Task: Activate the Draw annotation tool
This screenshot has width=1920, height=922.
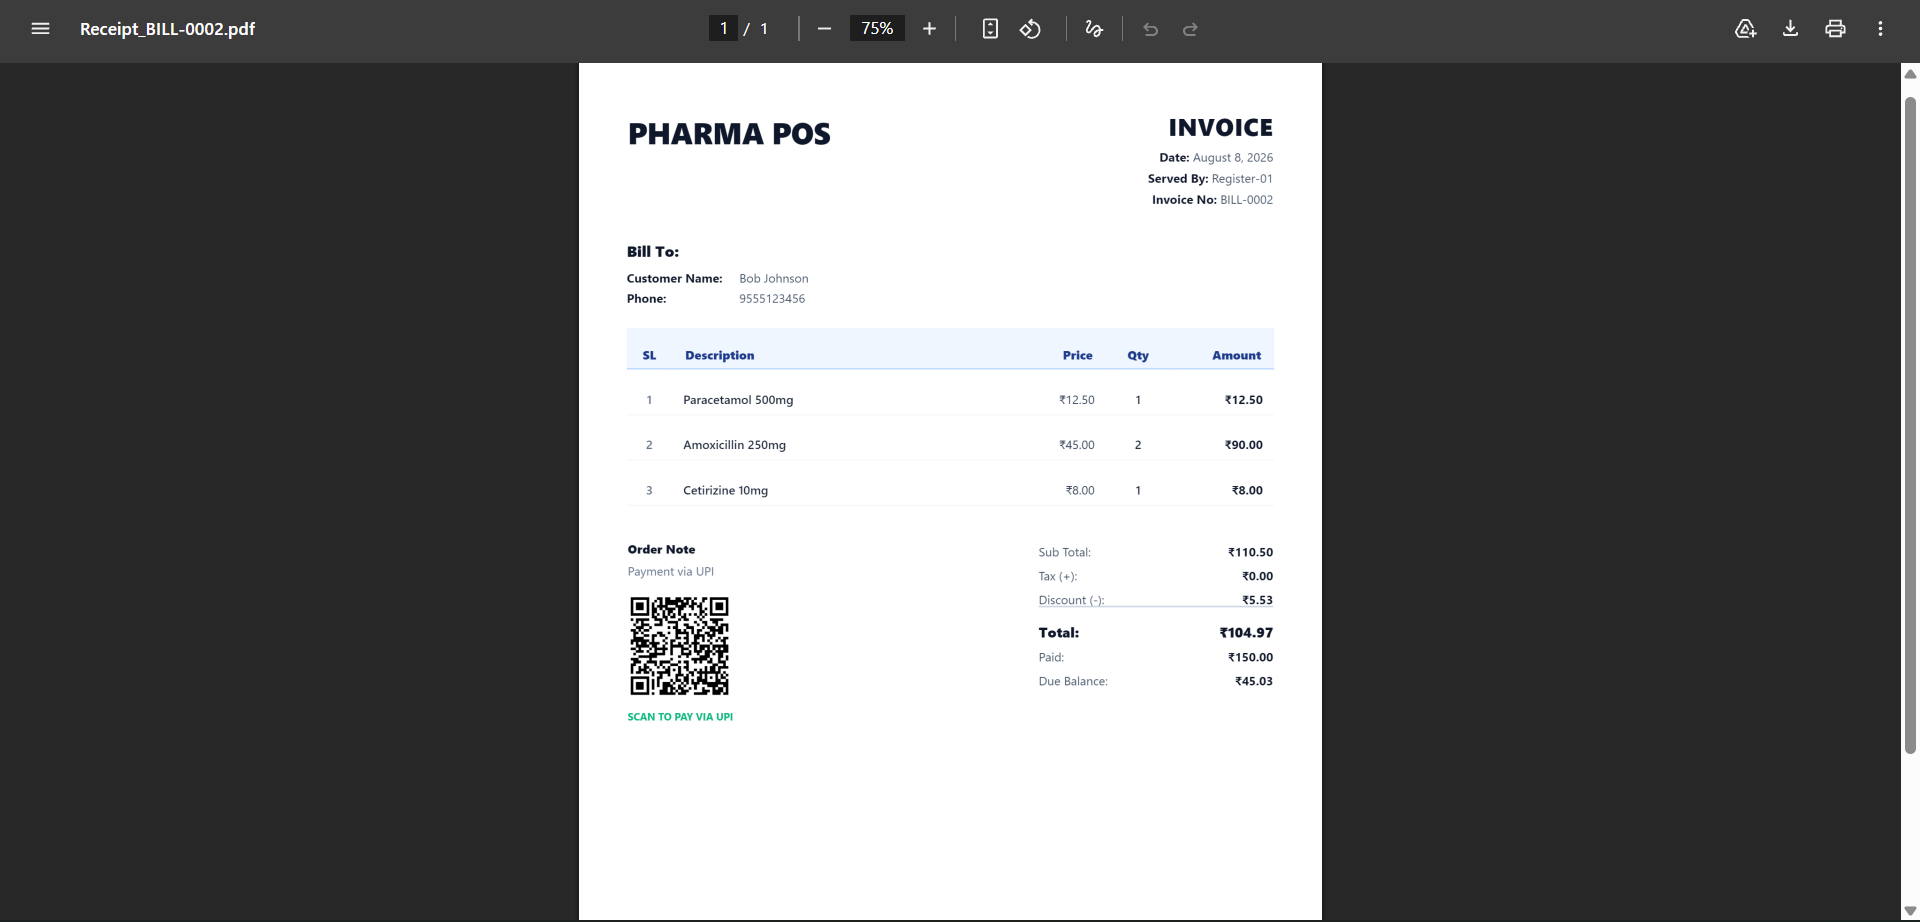Action: 1094,29
